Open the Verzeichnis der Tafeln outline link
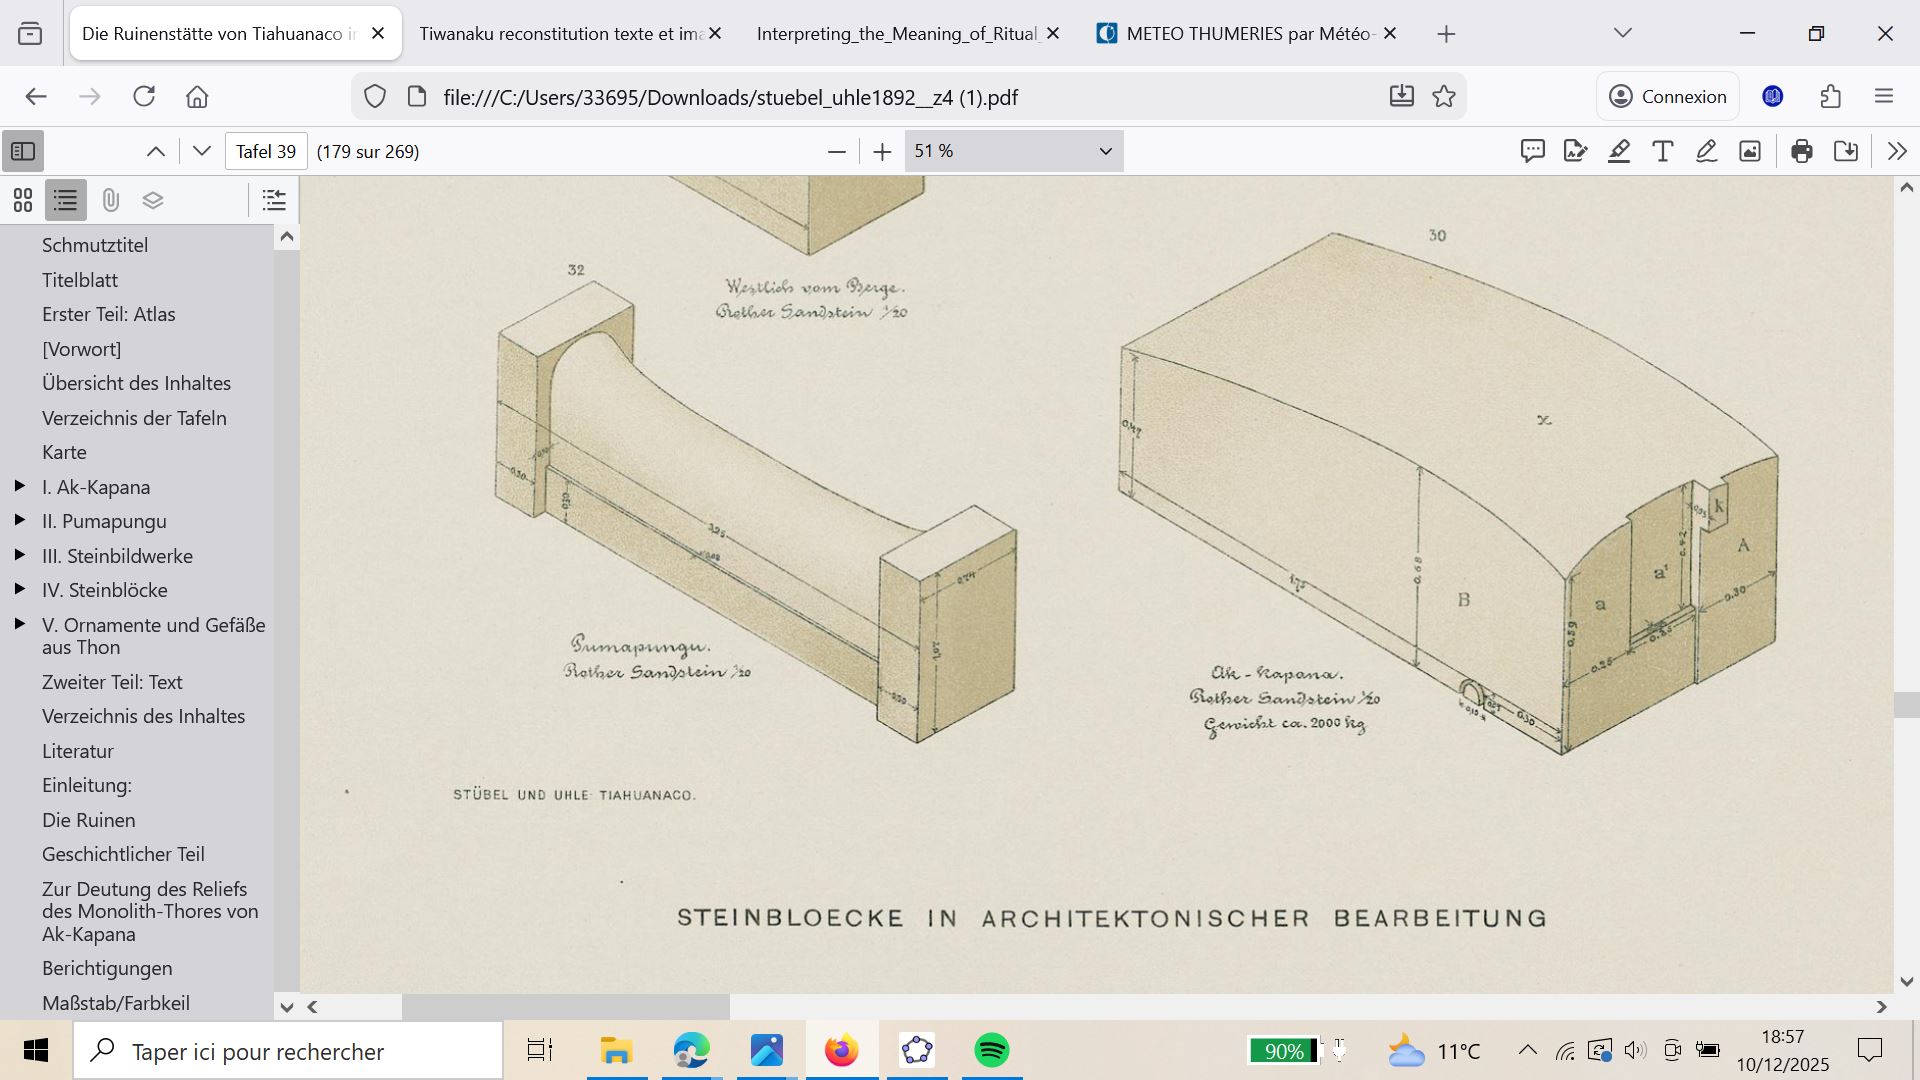 point(134,418)
